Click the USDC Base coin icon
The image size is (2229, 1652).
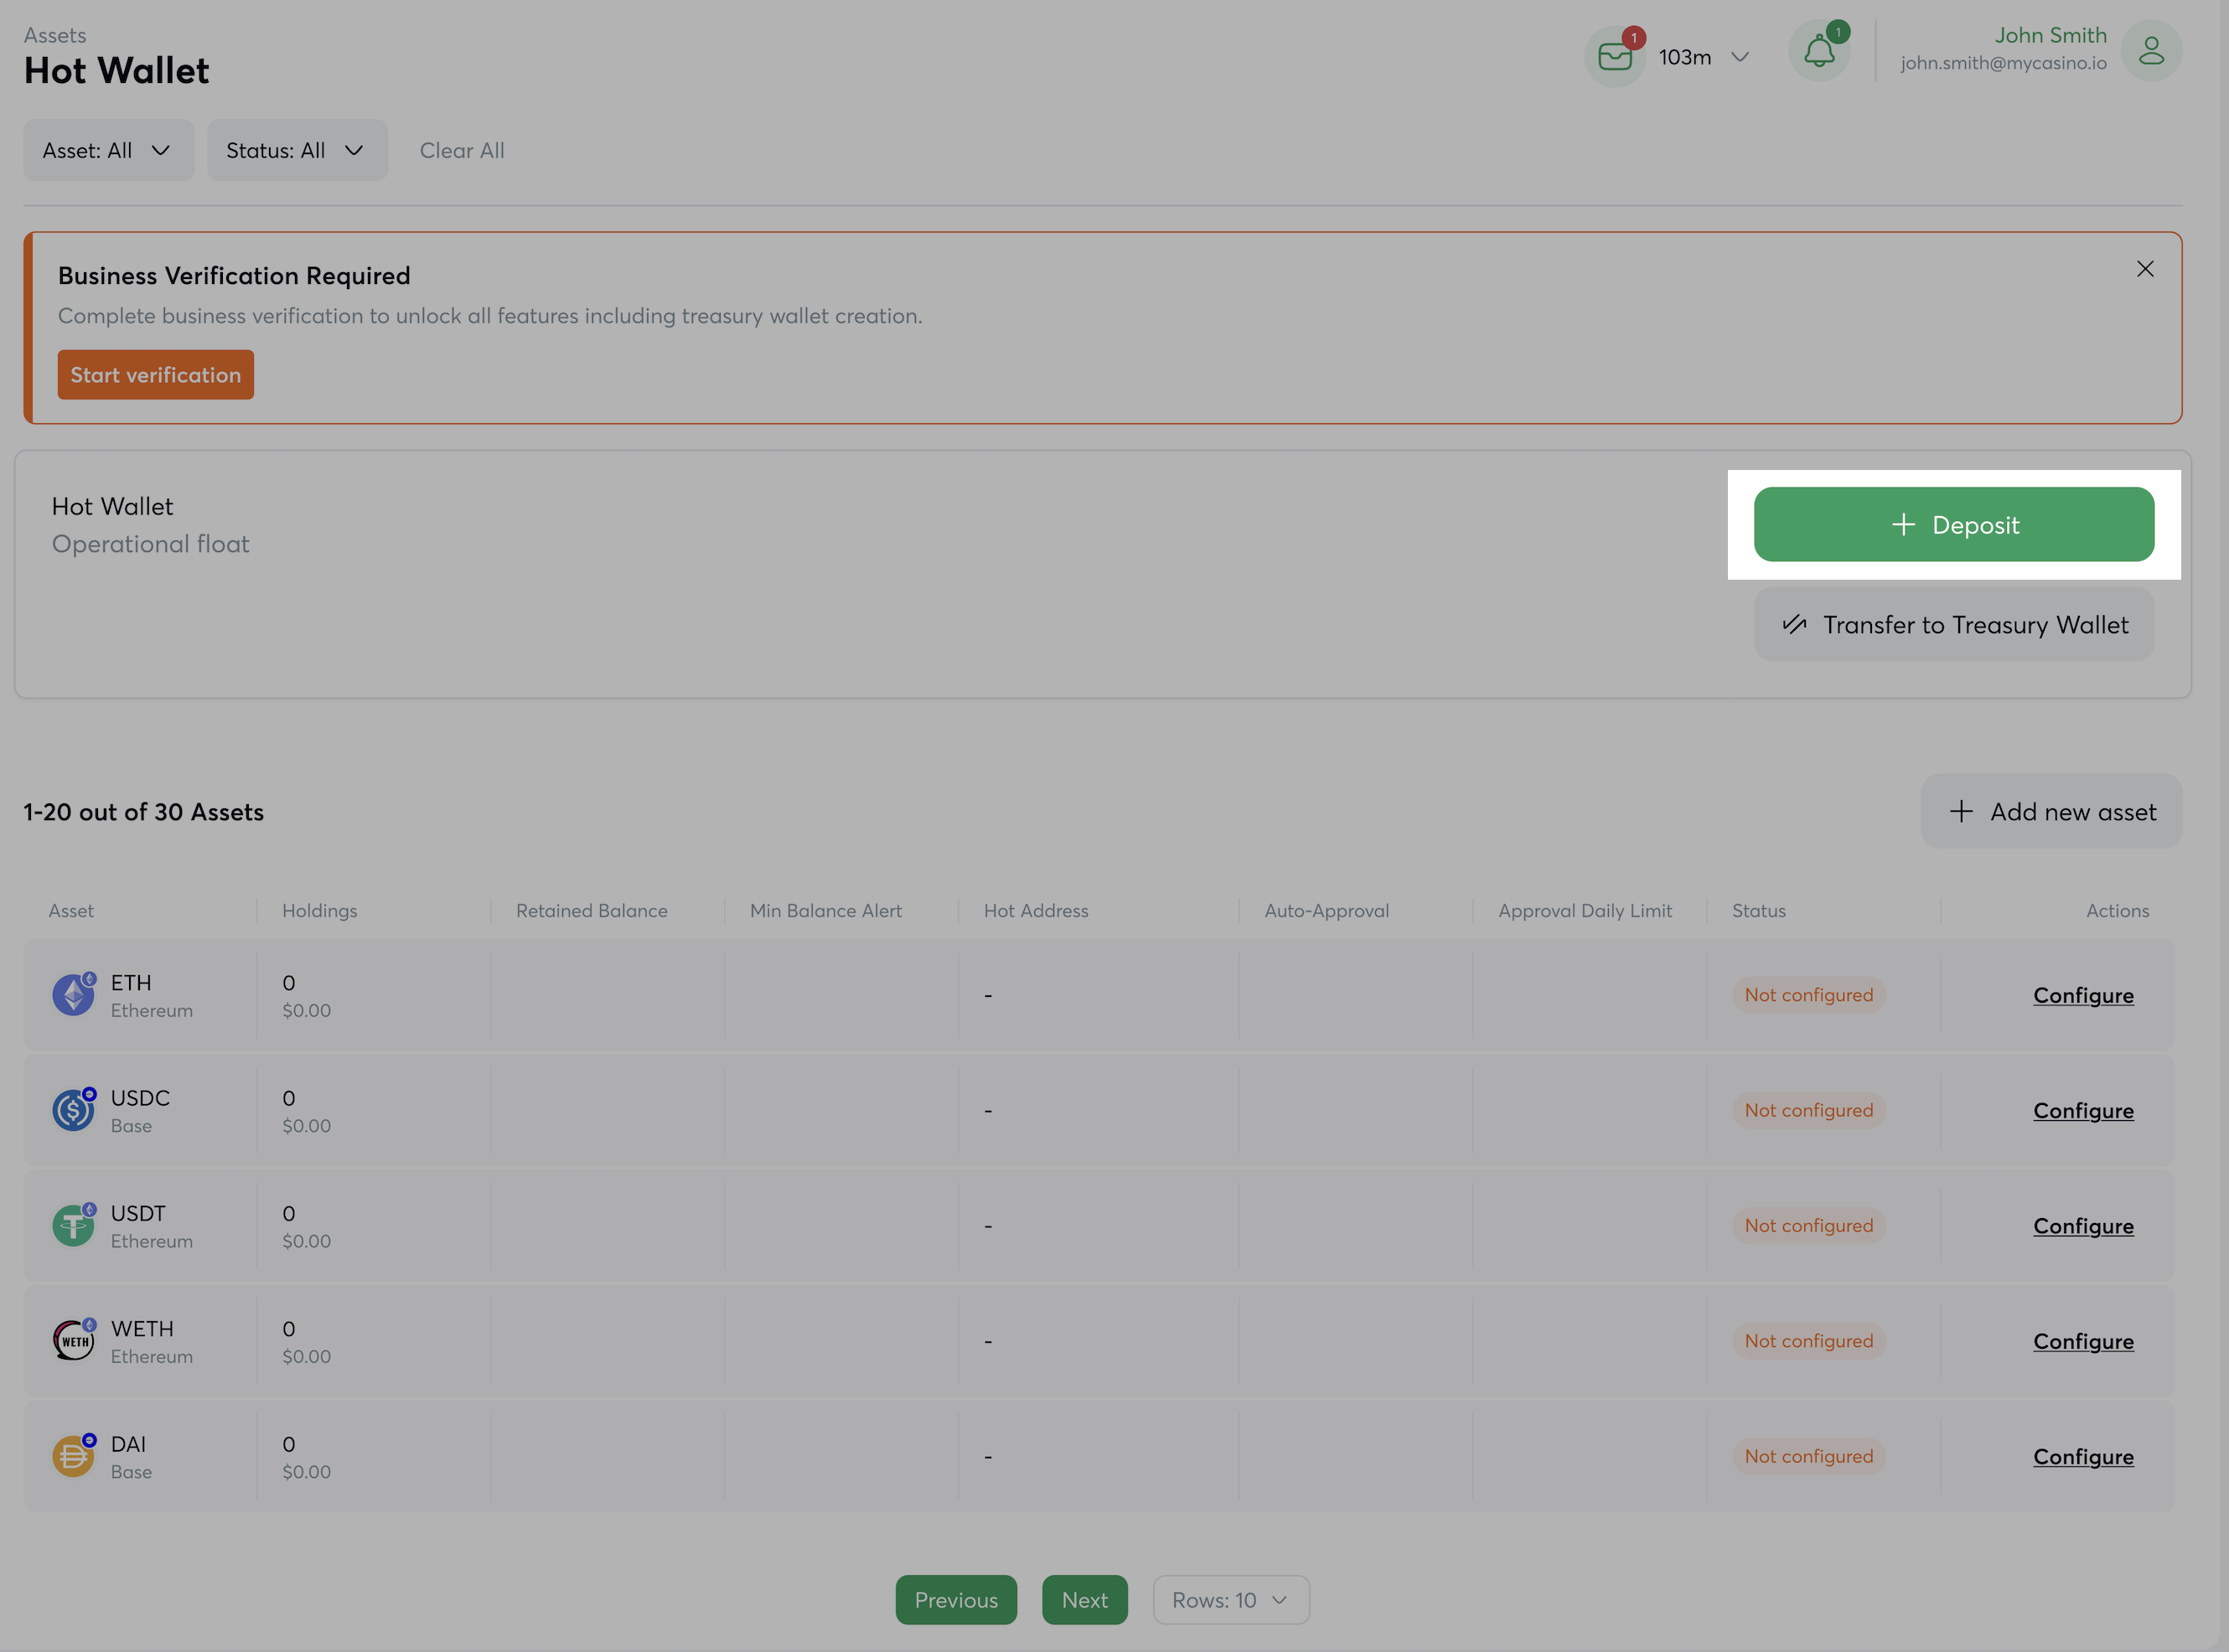(73, 1110)
